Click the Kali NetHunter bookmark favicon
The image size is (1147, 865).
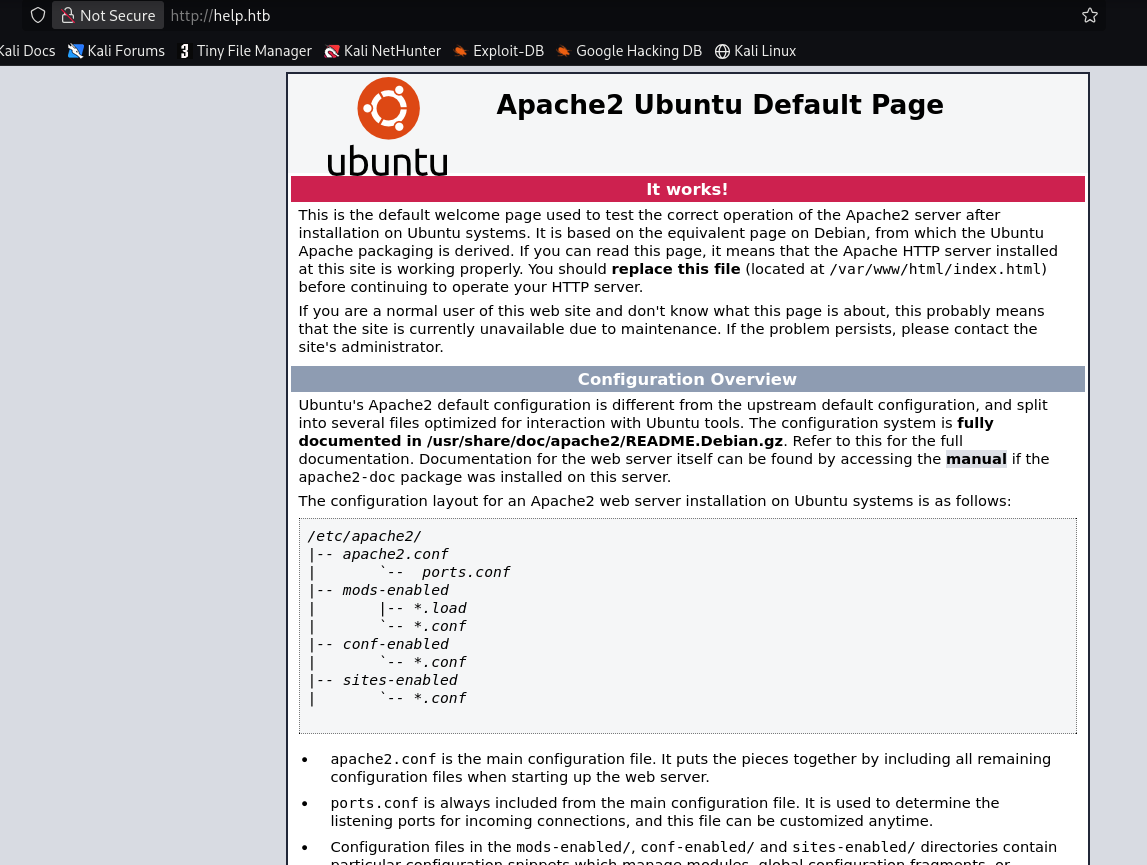tap(332, 51)
